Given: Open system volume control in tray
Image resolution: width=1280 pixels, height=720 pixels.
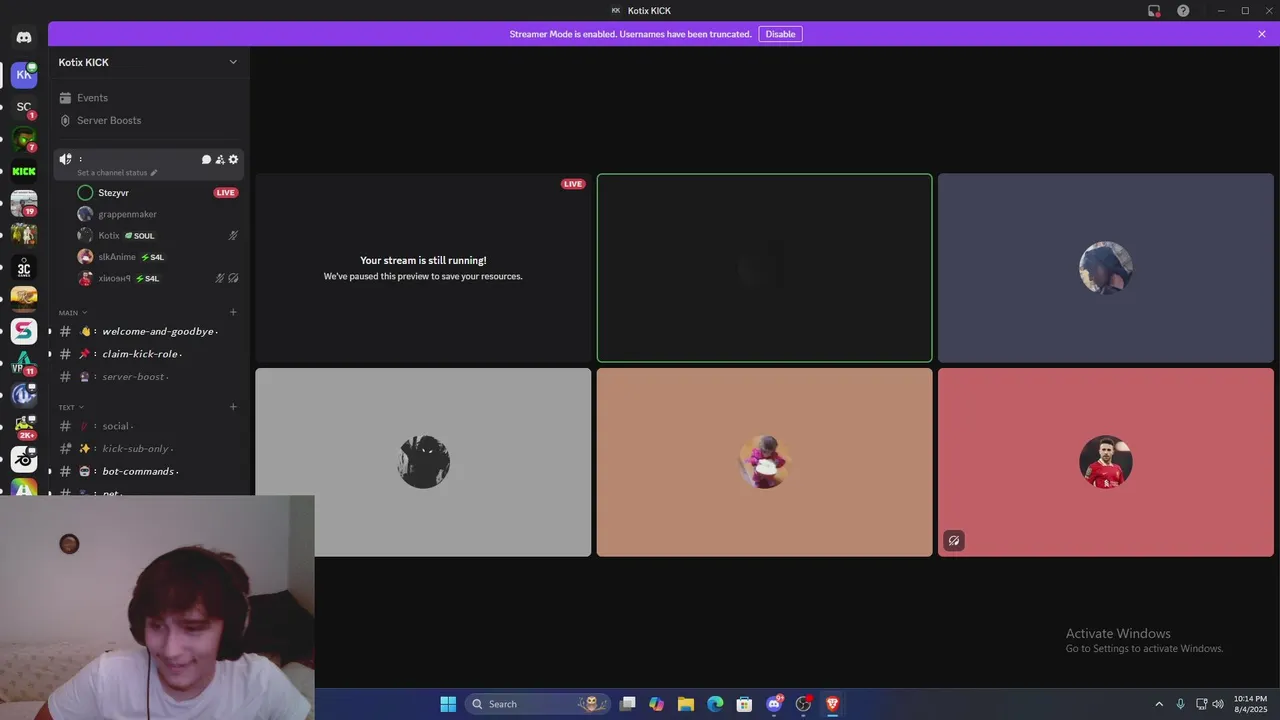Looking at the screenshot, I should coord(1218,704).
